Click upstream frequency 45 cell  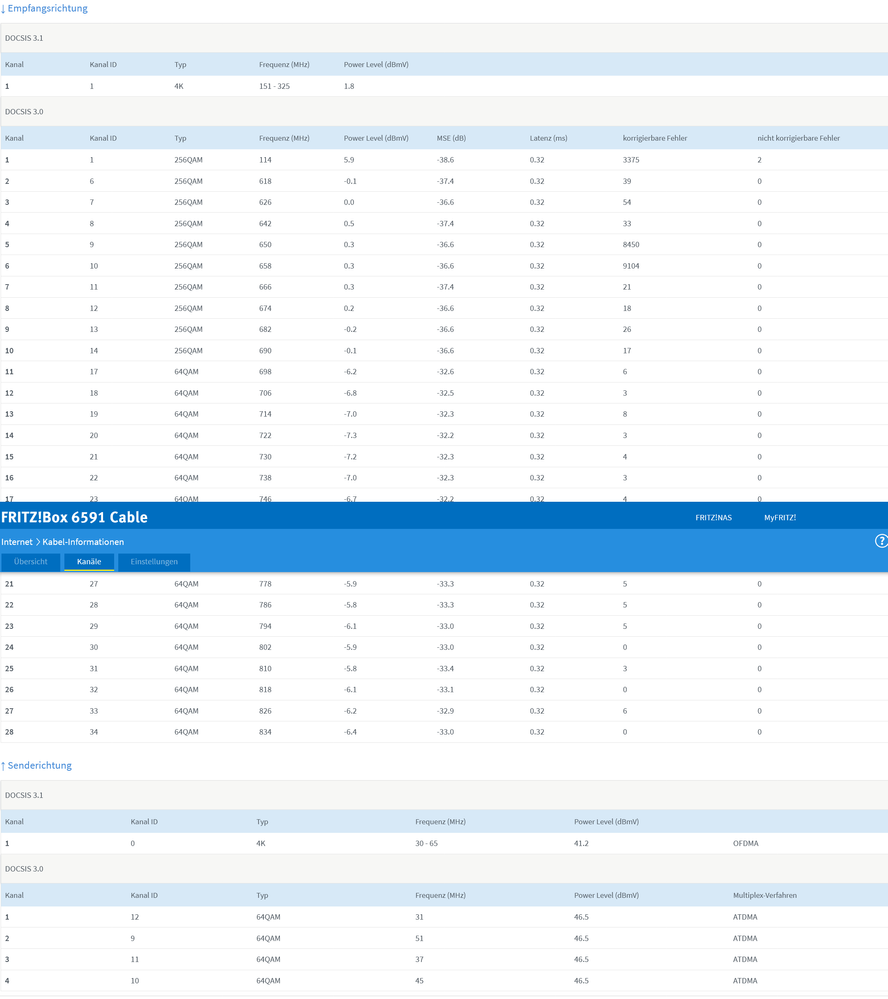tap(419, 981)
